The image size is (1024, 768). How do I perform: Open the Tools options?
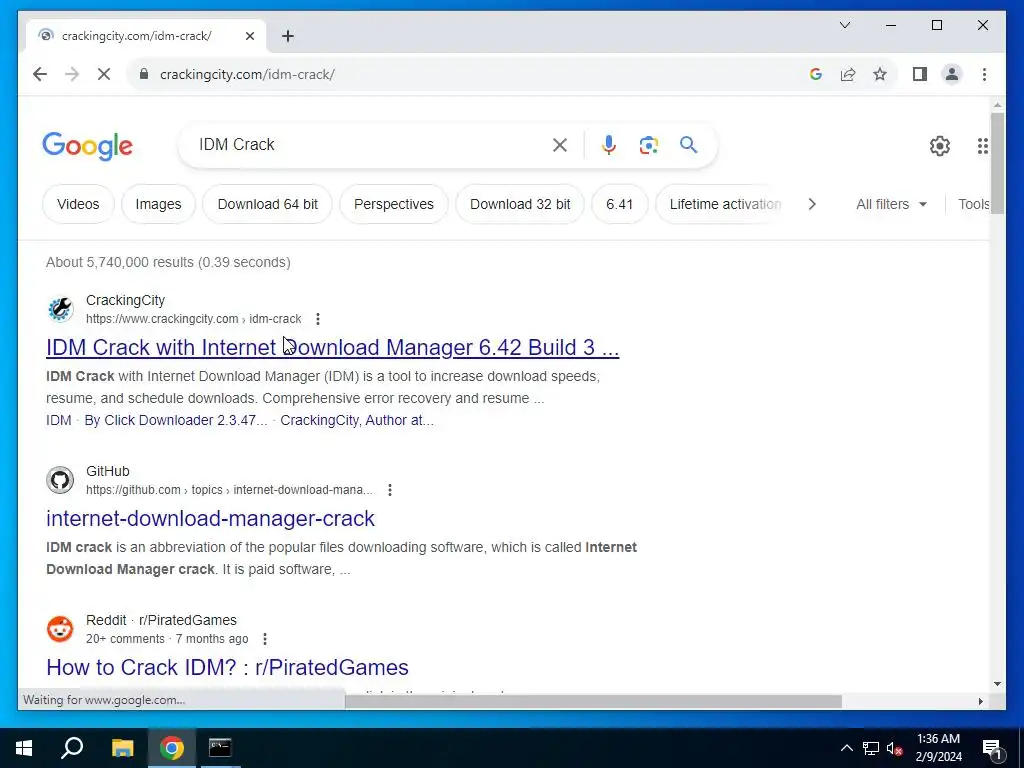[974, 204]
